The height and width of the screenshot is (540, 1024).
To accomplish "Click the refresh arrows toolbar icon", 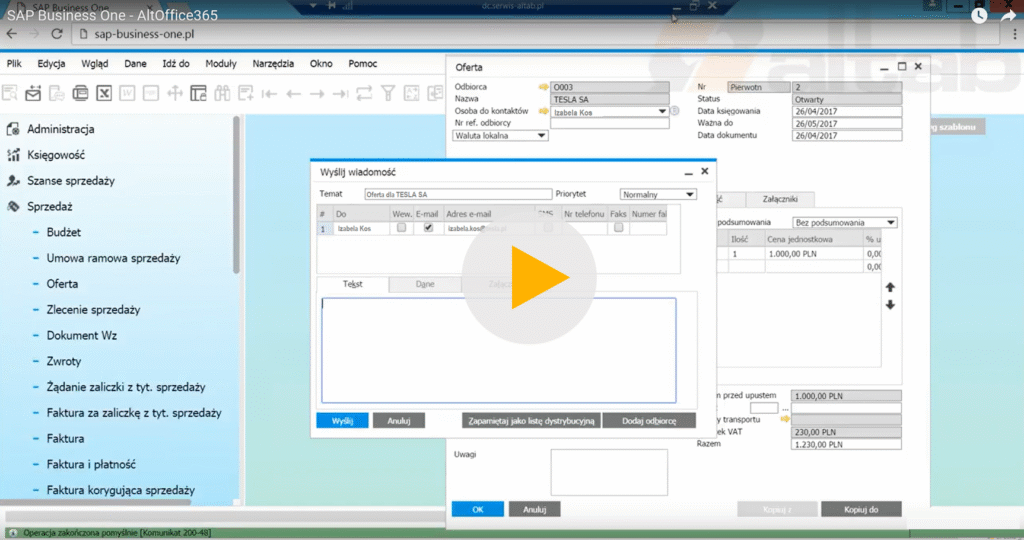I will (364, 93).
